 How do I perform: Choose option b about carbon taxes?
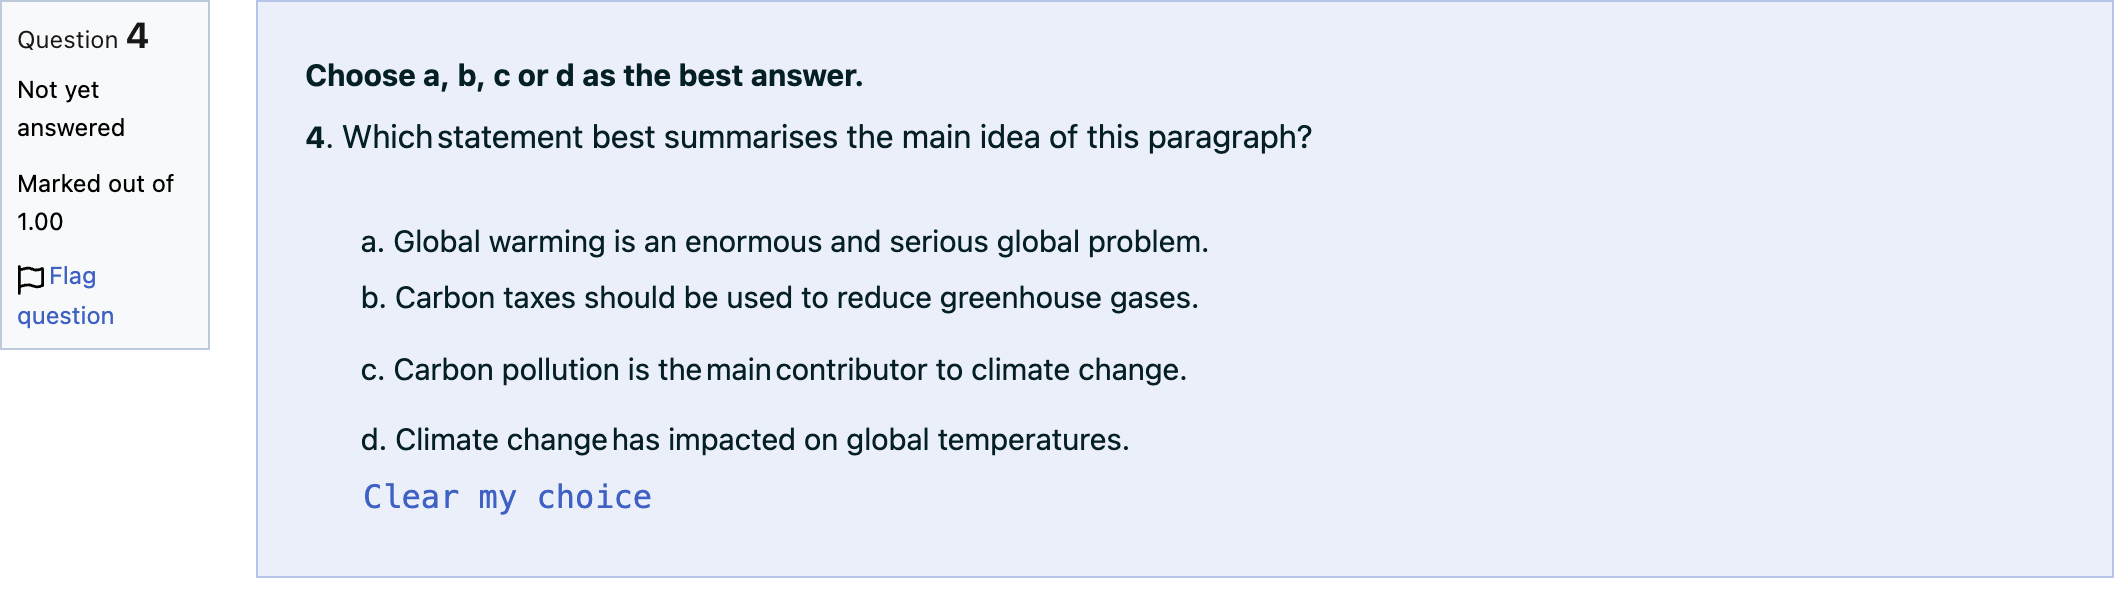779,298
